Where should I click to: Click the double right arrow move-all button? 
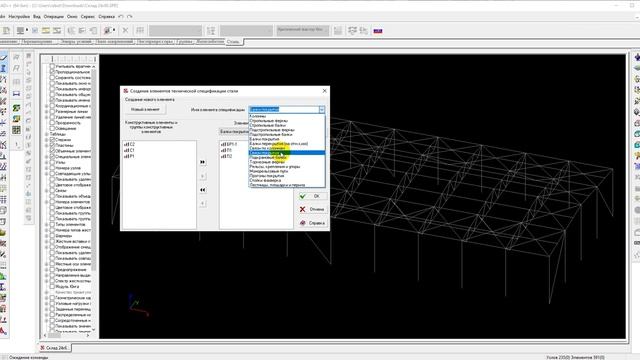point(203,162)
